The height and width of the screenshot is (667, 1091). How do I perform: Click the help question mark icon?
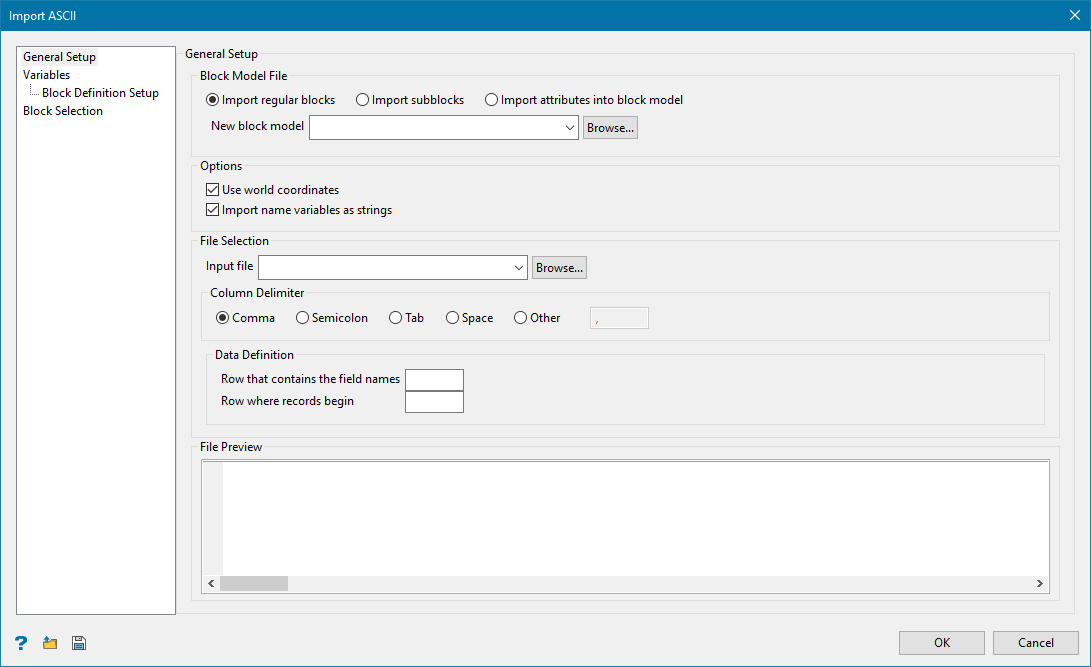coord(20,643)
